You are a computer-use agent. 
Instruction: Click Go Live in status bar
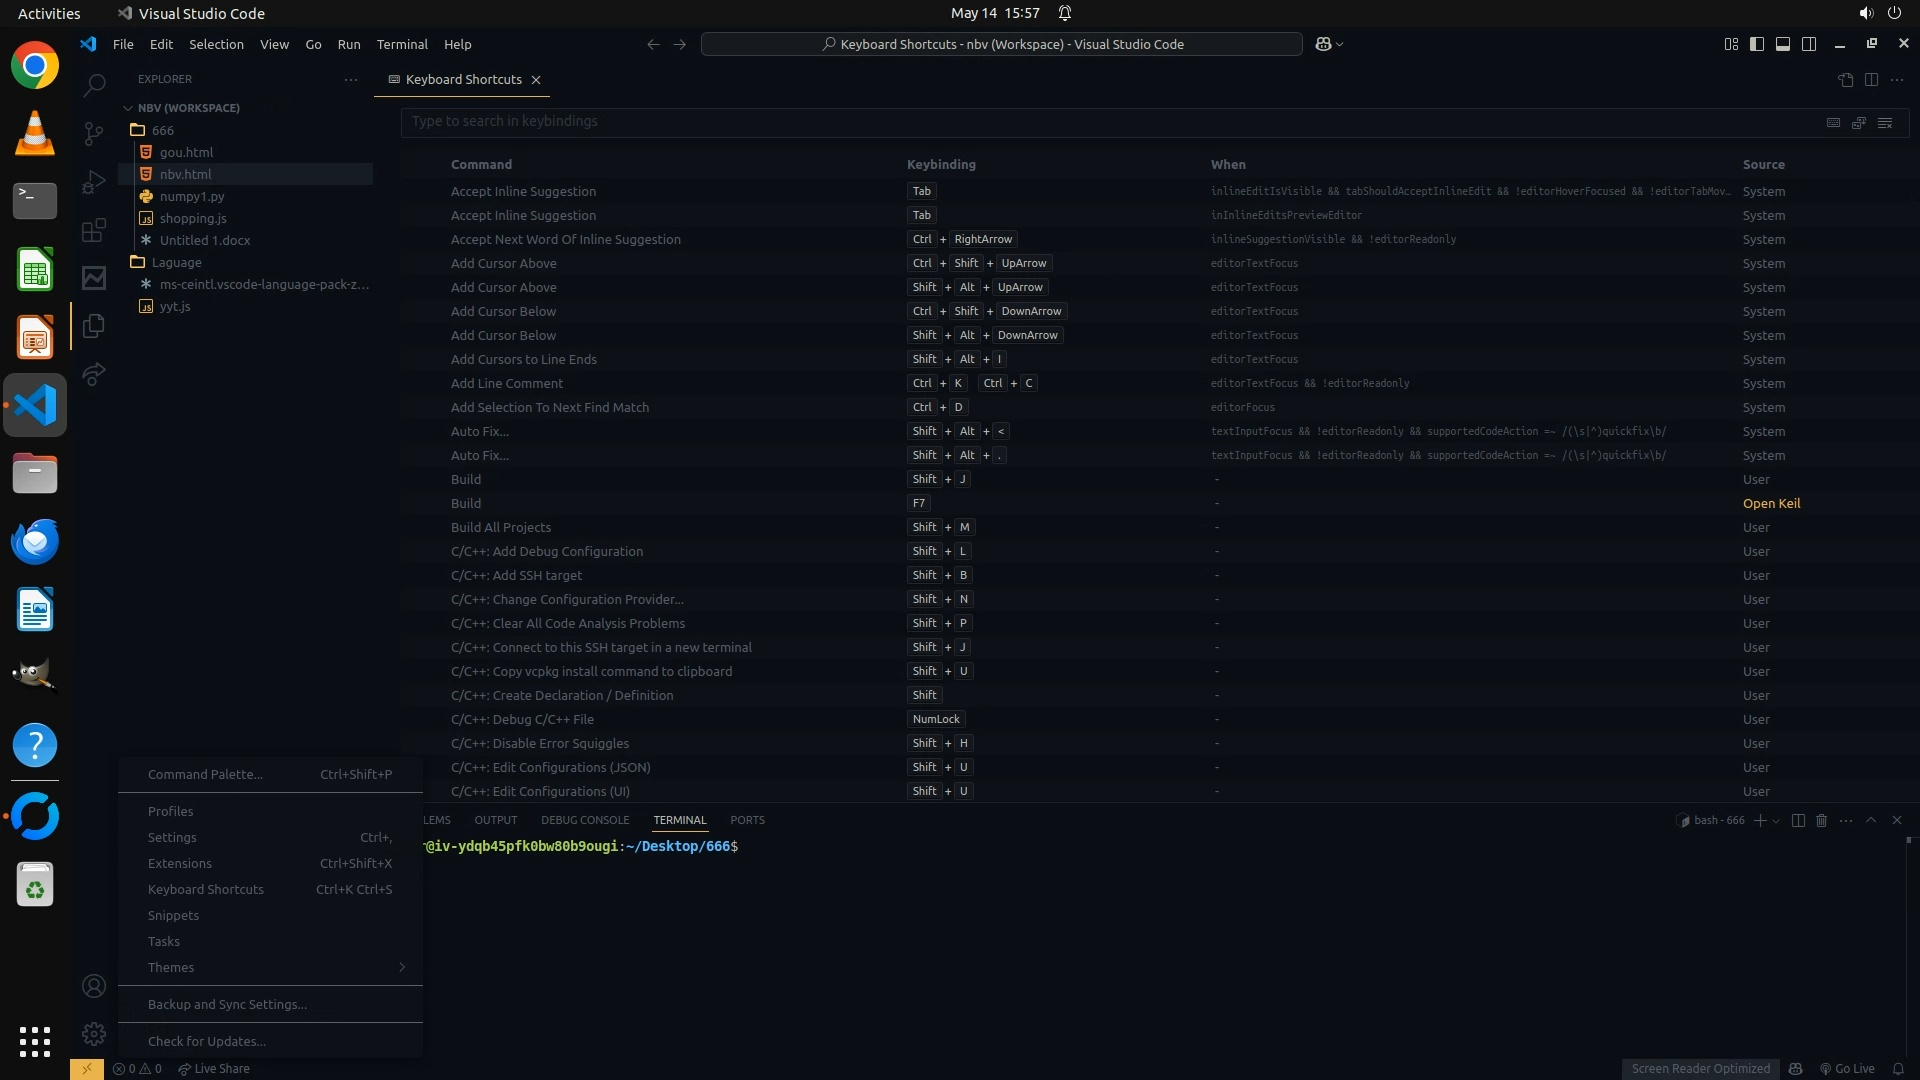pos(1847,1069)
